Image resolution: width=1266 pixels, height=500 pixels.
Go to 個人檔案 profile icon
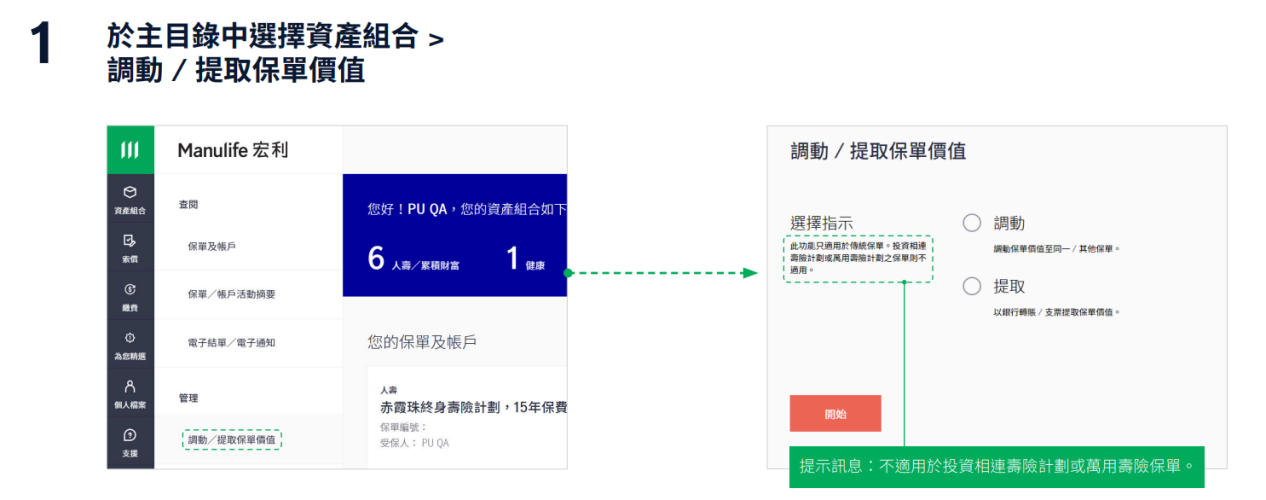[x=130, y=393]
